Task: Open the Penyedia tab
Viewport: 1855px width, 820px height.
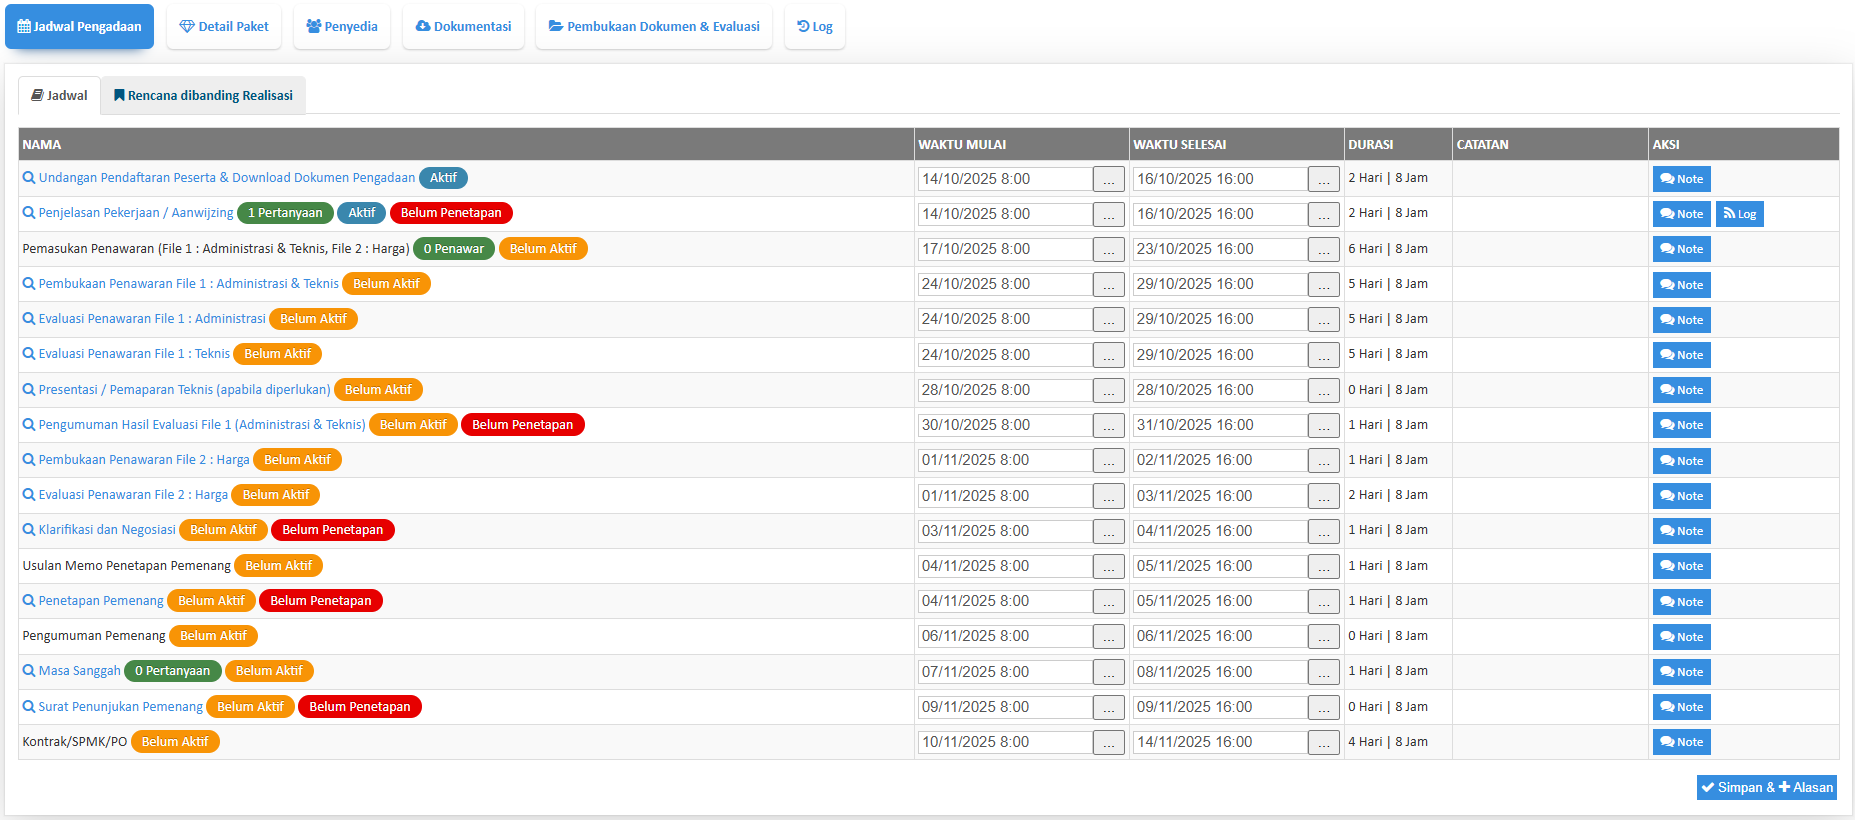Action: 342,27
